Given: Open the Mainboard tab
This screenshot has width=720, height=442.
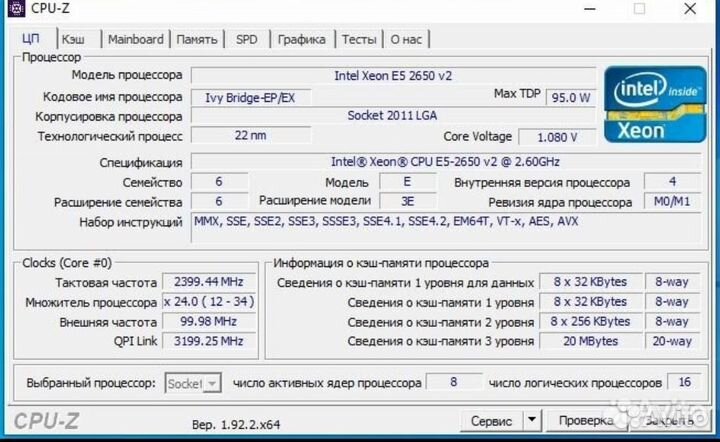Looking at the screenshot, I should pos(135,39).
